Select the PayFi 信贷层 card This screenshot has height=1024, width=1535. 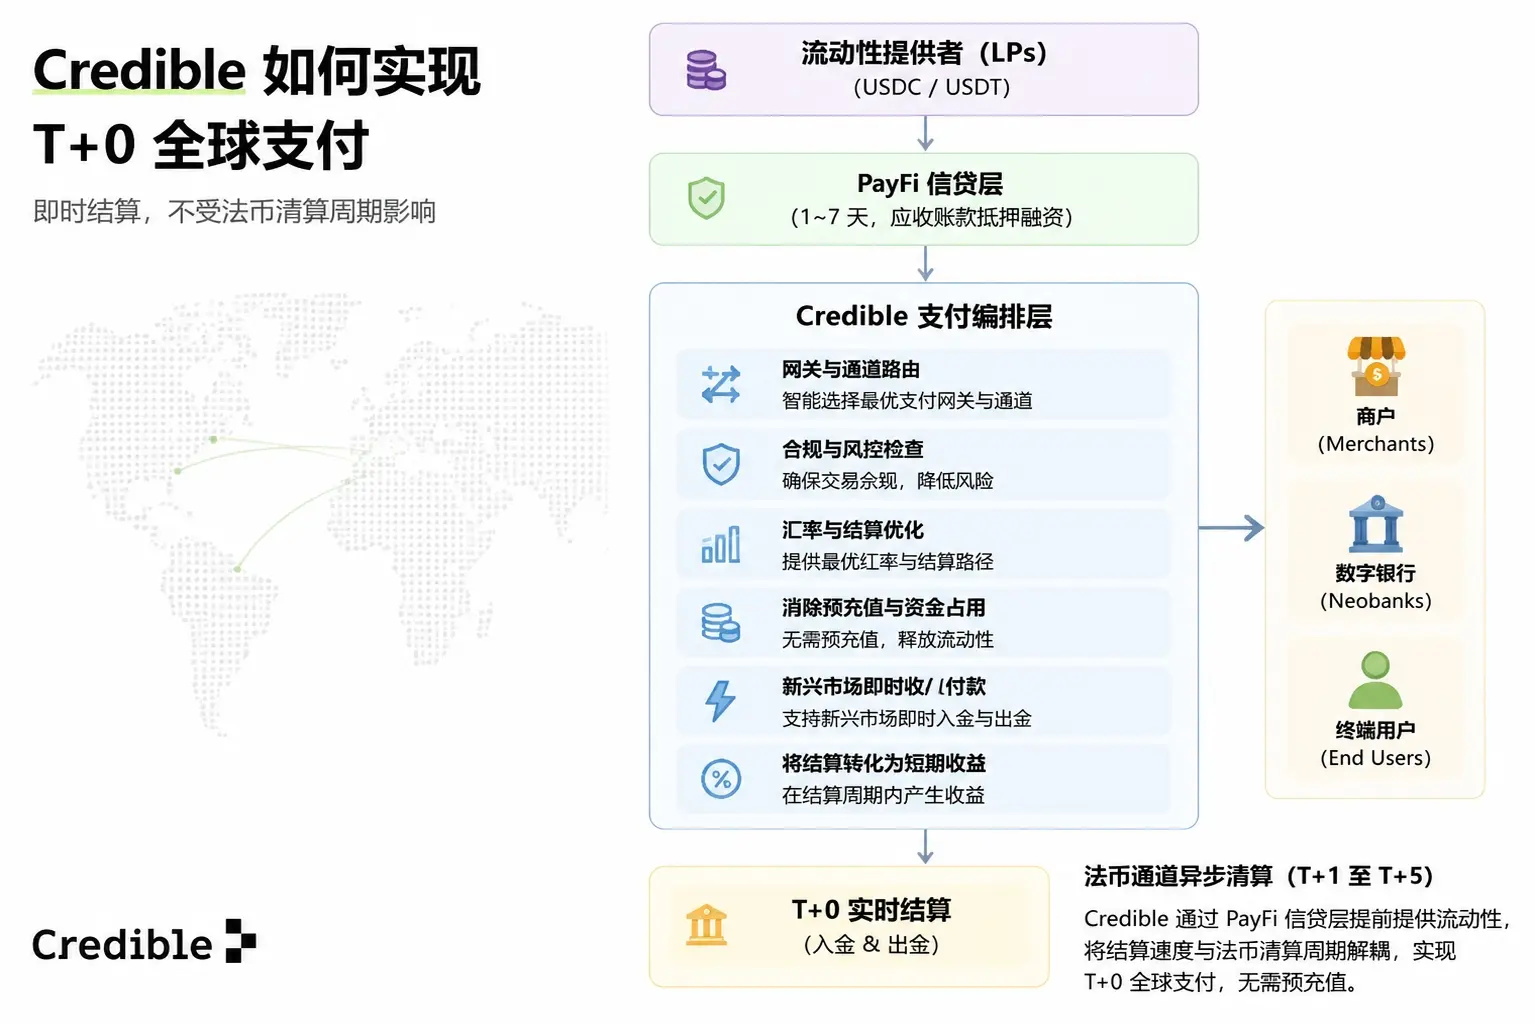tap(924, 199)
